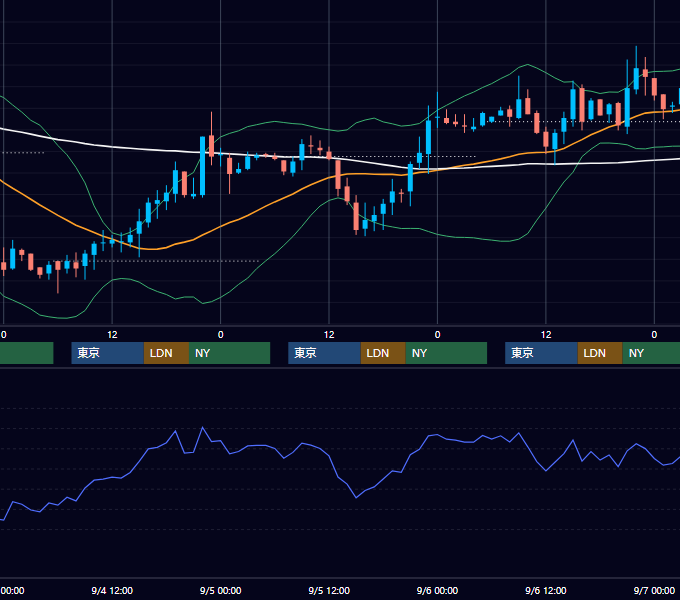Image resolution: width=680 pixels, height=600 pixels.
Task: Click the red candle with long lower wick on 9/4 morning
Action: point(58,266)
